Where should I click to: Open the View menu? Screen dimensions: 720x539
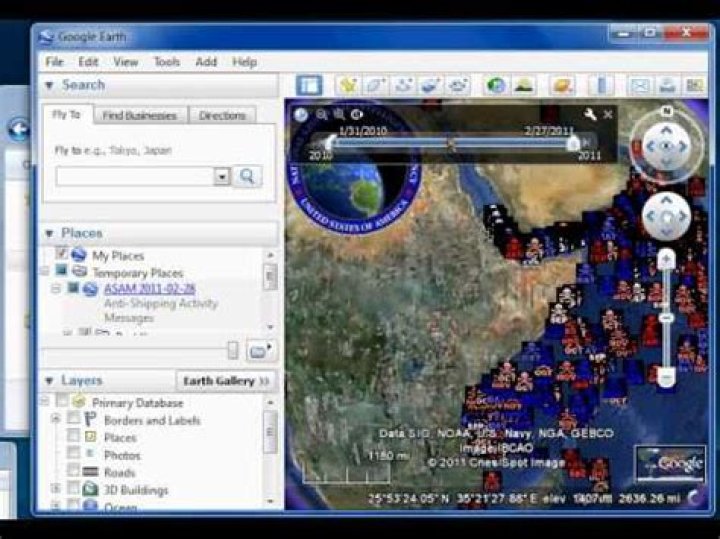(125, 62)
